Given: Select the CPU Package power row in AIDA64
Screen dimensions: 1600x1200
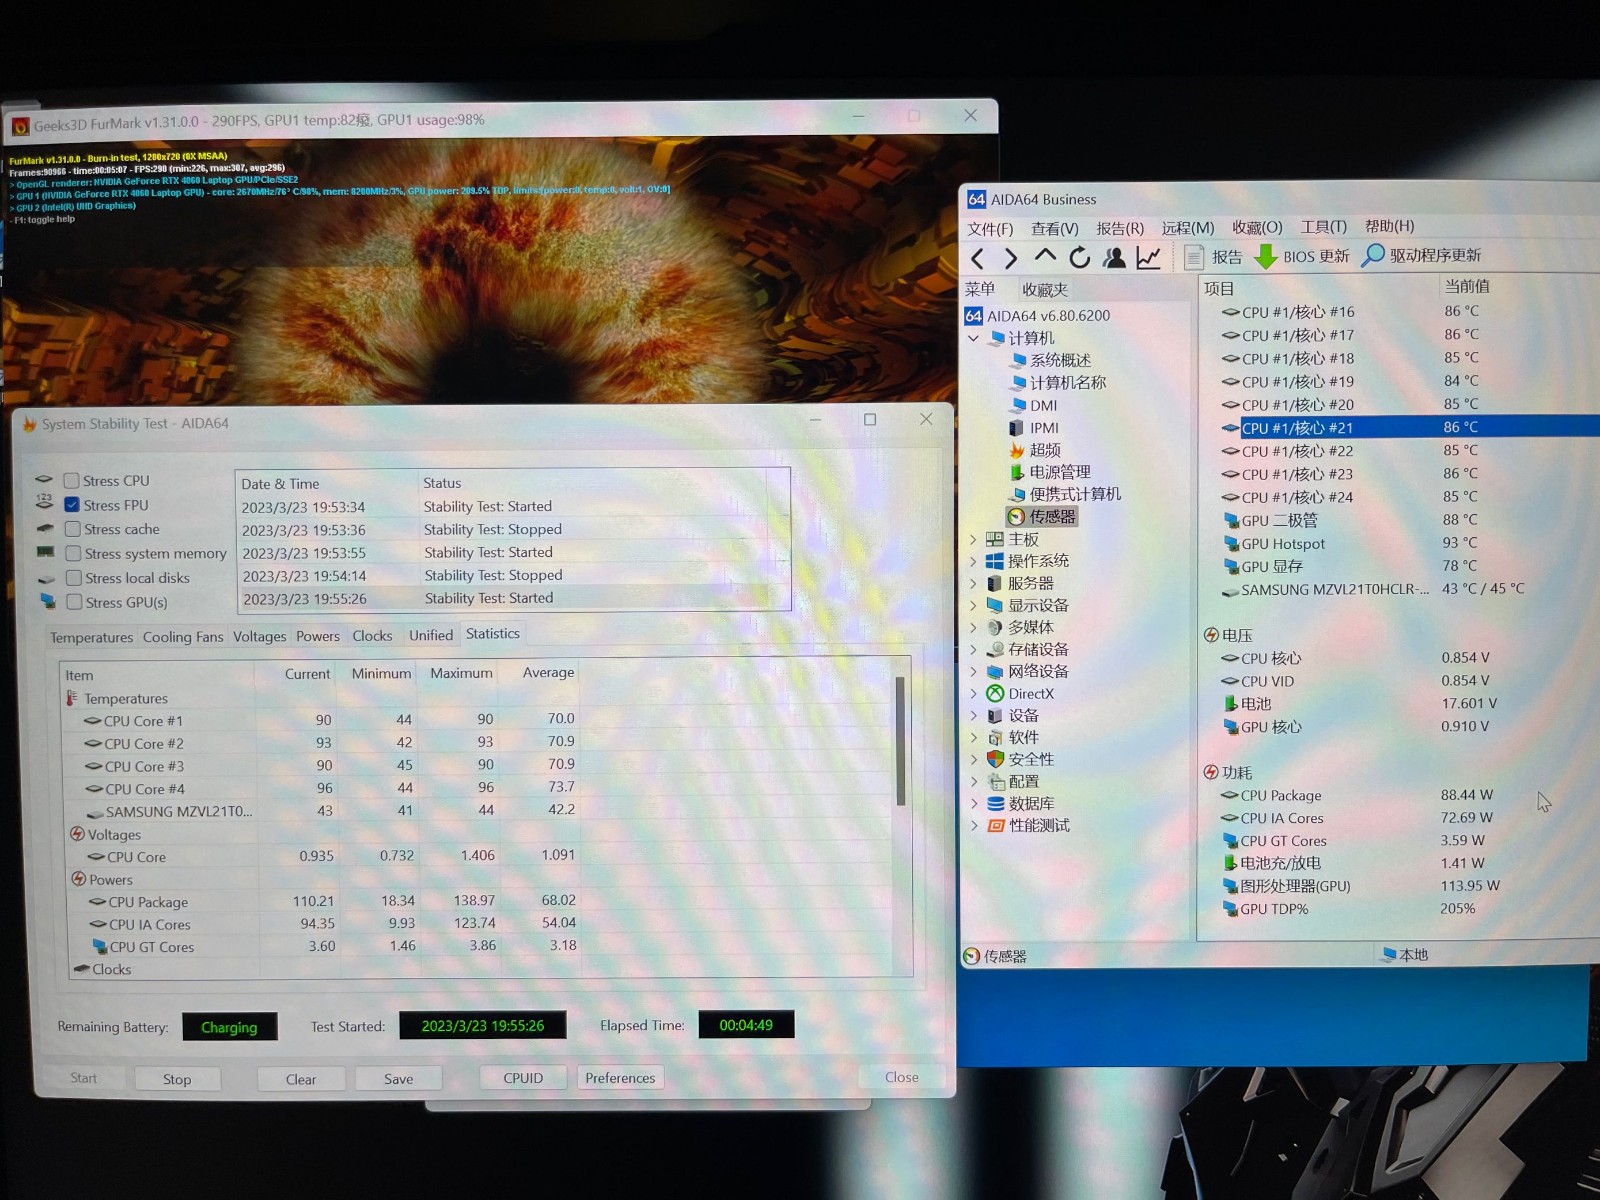Looking at the screenshot, I should click(x=1400, y=795).
